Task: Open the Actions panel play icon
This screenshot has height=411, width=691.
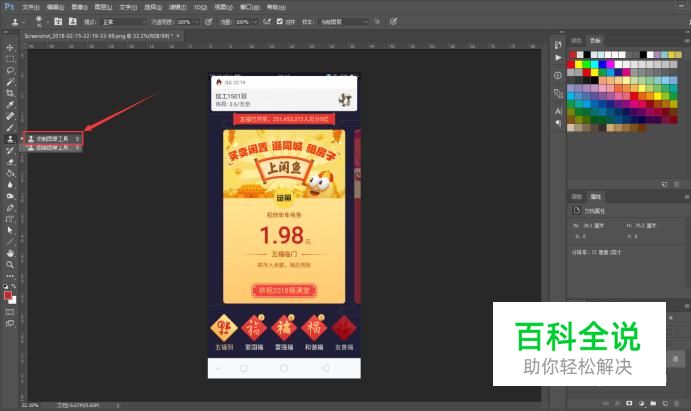Action: (x=558, y=58)
